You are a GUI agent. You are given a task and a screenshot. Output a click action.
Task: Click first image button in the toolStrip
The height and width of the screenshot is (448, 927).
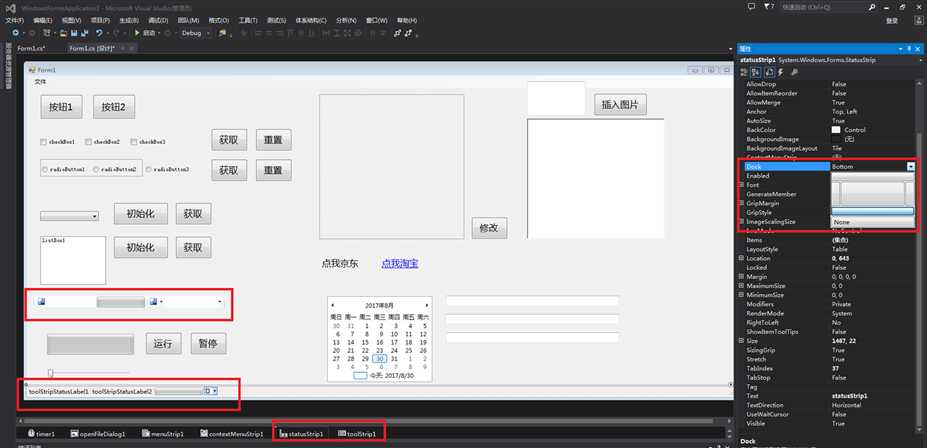[x=41, y=302]
